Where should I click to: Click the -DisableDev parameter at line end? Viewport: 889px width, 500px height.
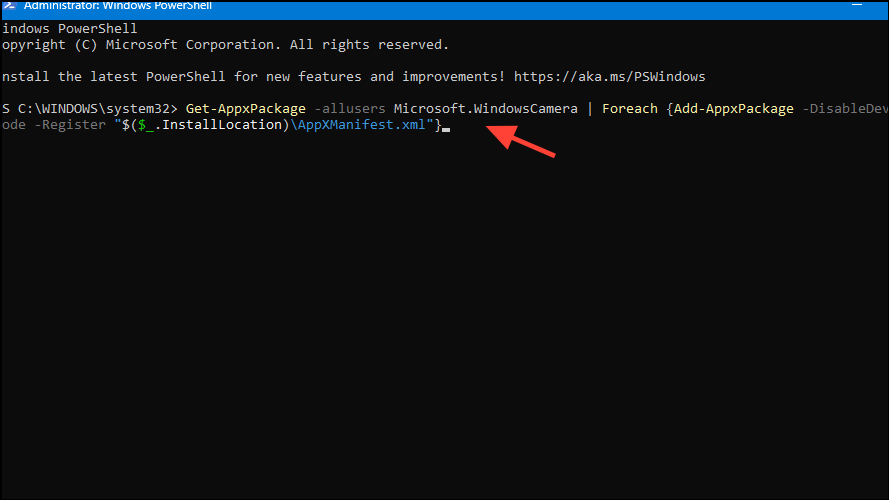[x=845, y=109]
